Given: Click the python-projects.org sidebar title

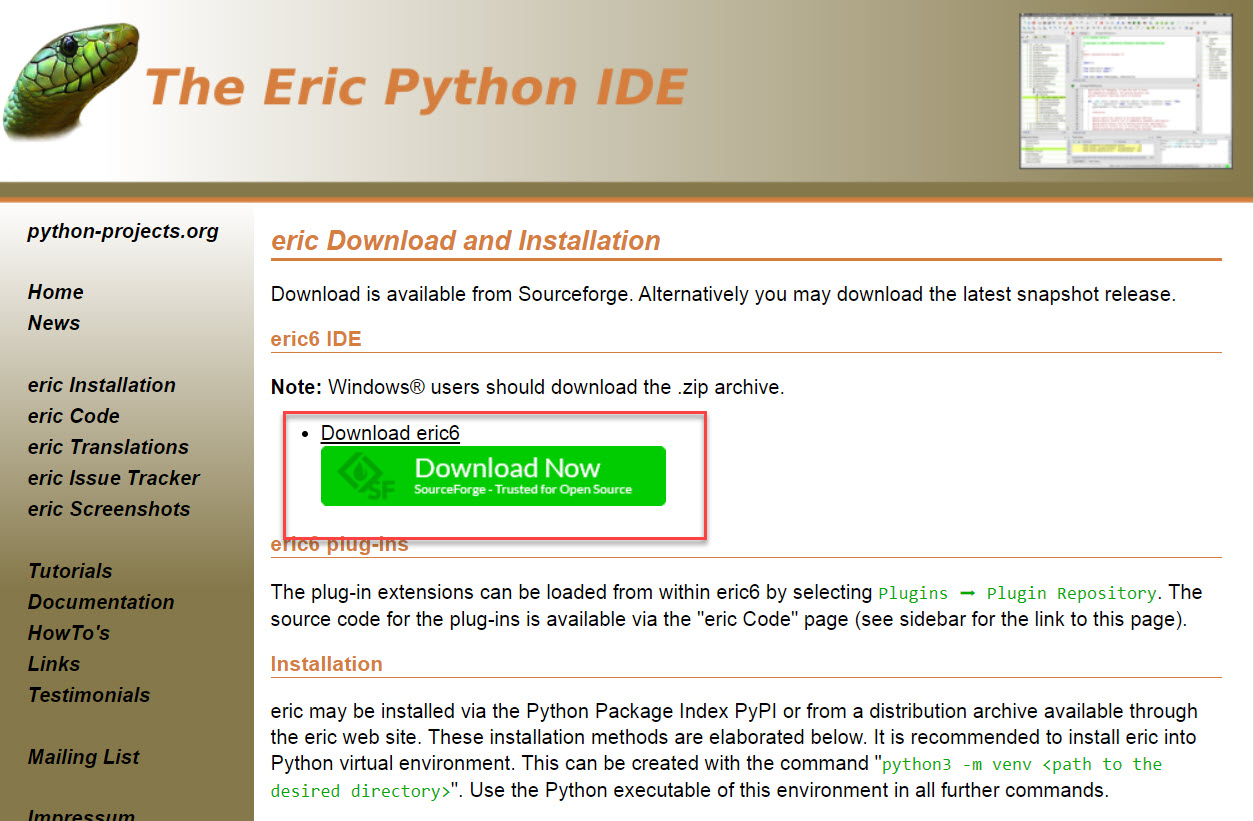Looking at the screenshot, I should pyautogui.click(x=123, y=231).
